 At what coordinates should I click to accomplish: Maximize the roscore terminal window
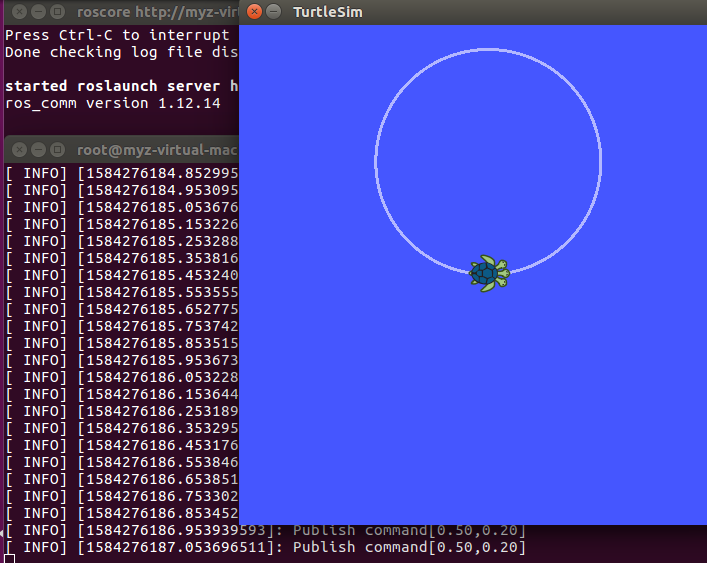57,12
